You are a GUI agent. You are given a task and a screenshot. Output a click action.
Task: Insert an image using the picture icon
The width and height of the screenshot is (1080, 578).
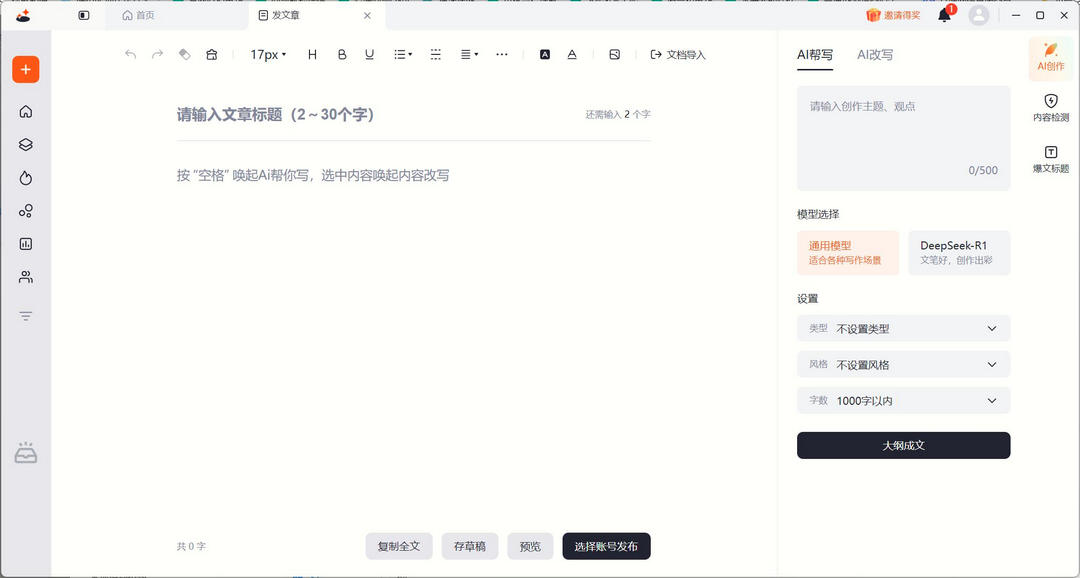tap(614, 54)
